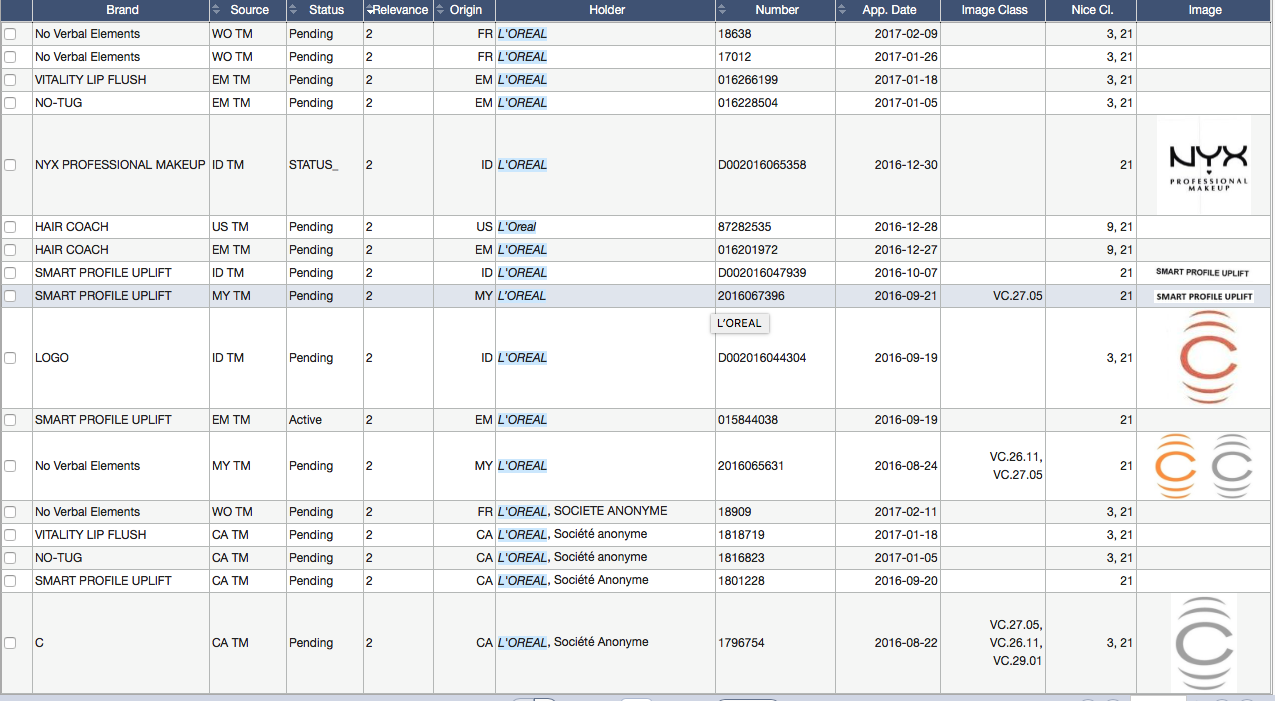Check the checkbox for row number 2016065631
The height and width of the screenshot is (701, 1275).
point(10,466)
